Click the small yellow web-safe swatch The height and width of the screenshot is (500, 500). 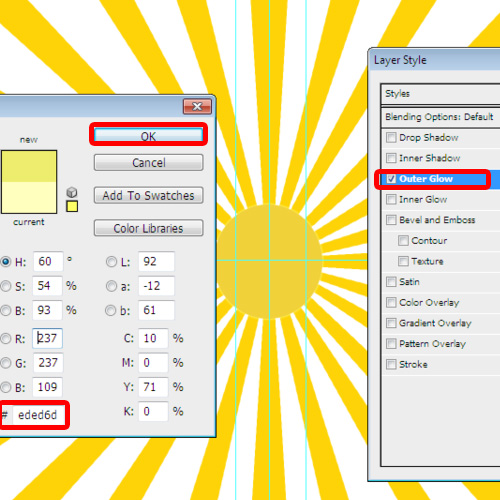(x=72, y=206)
